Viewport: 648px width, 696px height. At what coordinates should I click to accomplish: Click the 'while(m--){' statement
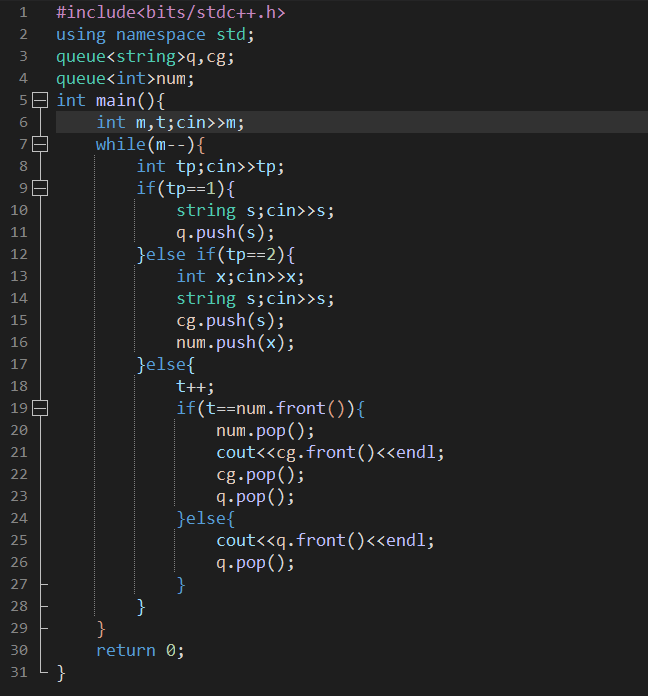150,144
